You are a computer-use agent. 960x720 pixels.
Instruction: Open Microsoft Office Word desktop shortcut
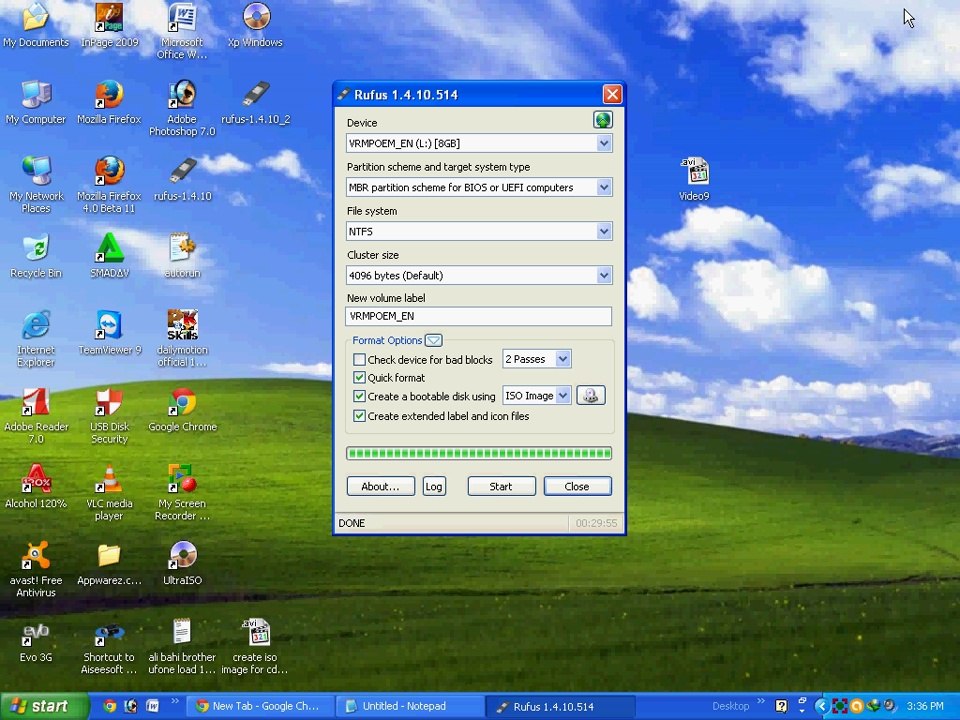click(x=182, y=31)
